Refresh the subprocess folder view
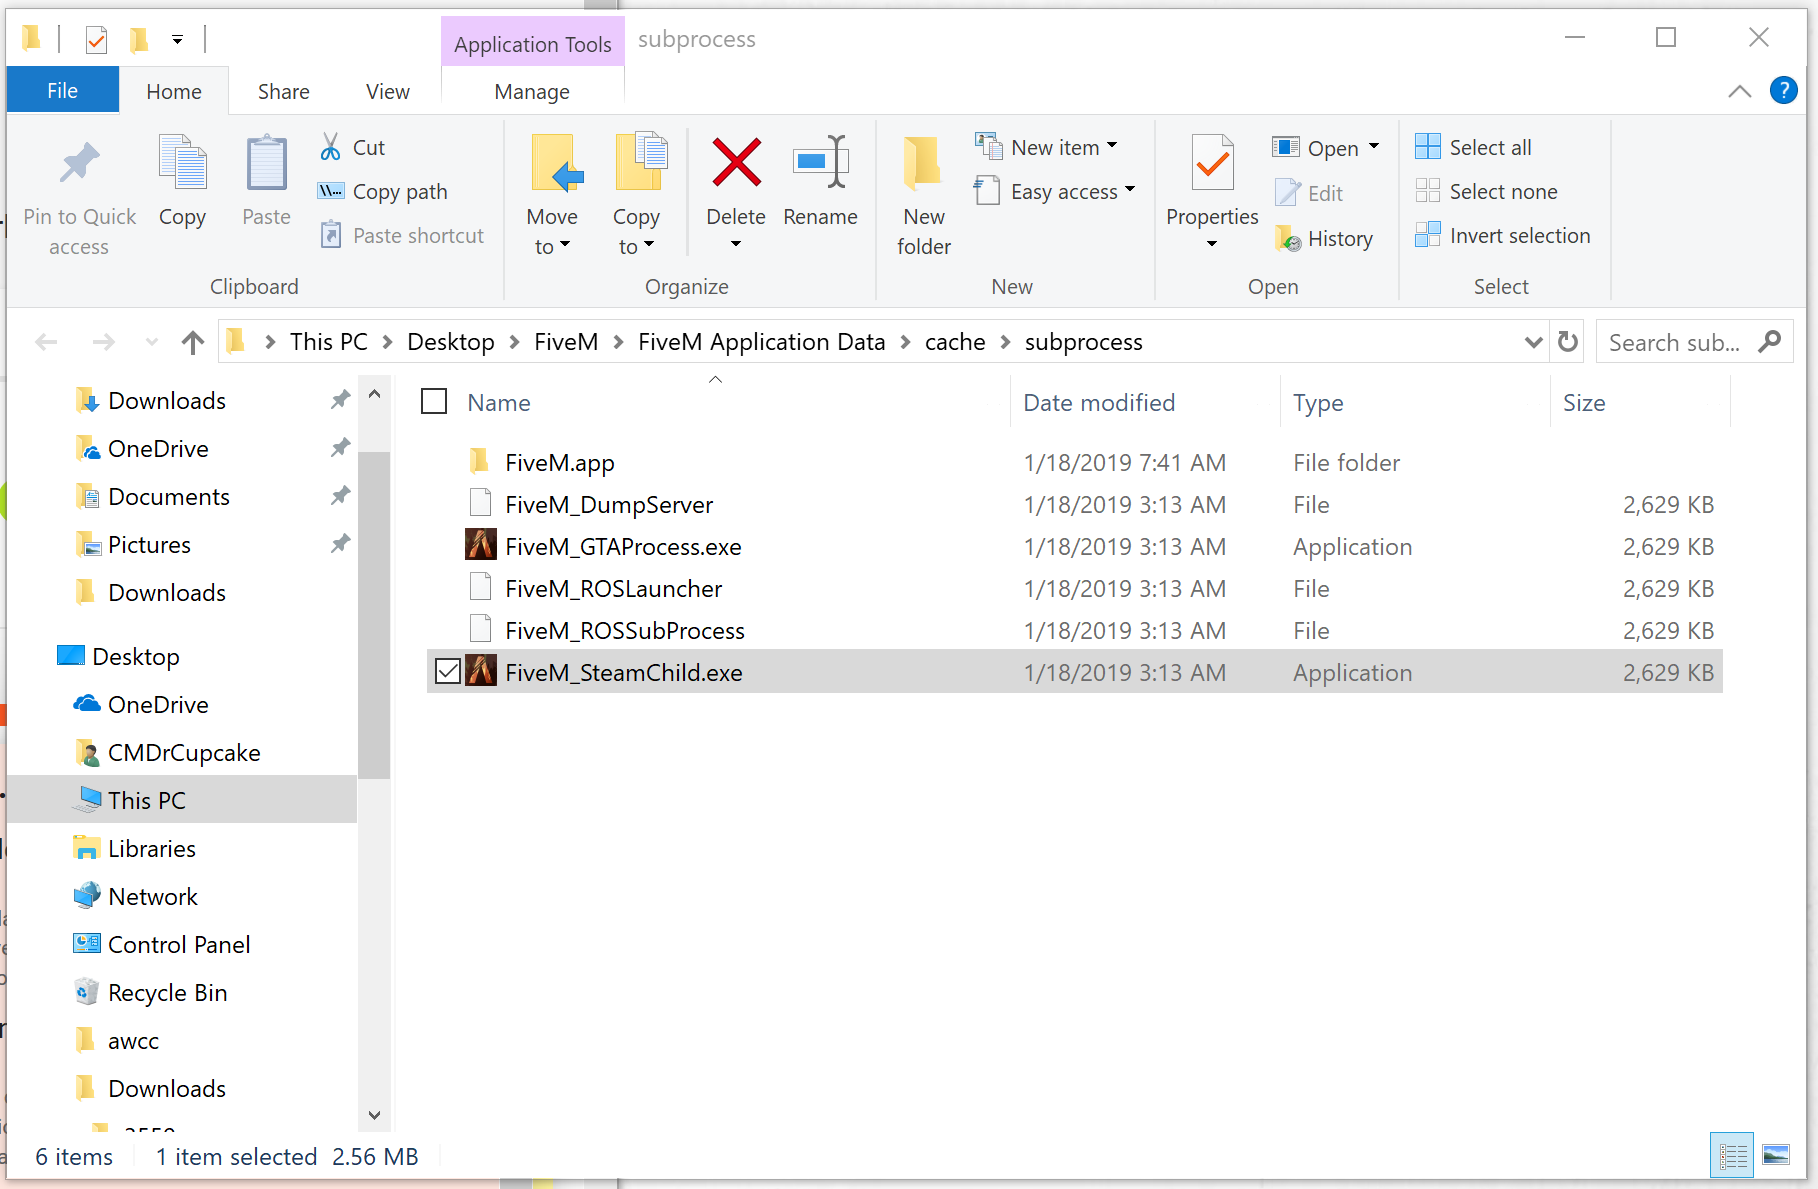The image size is (1818, 1189). tap(1568, 342)
